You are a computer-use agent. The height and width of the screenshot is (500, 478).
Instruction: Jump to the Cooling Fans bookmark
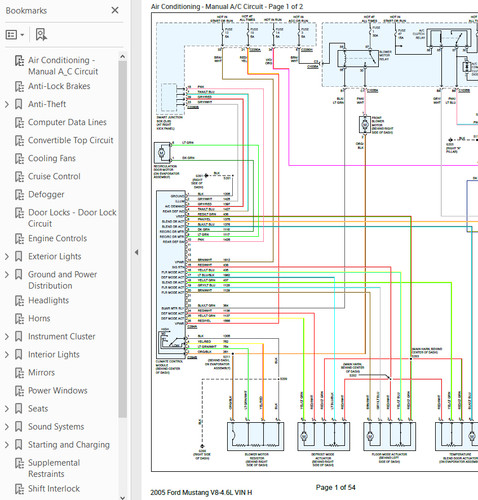pos(52,158)
